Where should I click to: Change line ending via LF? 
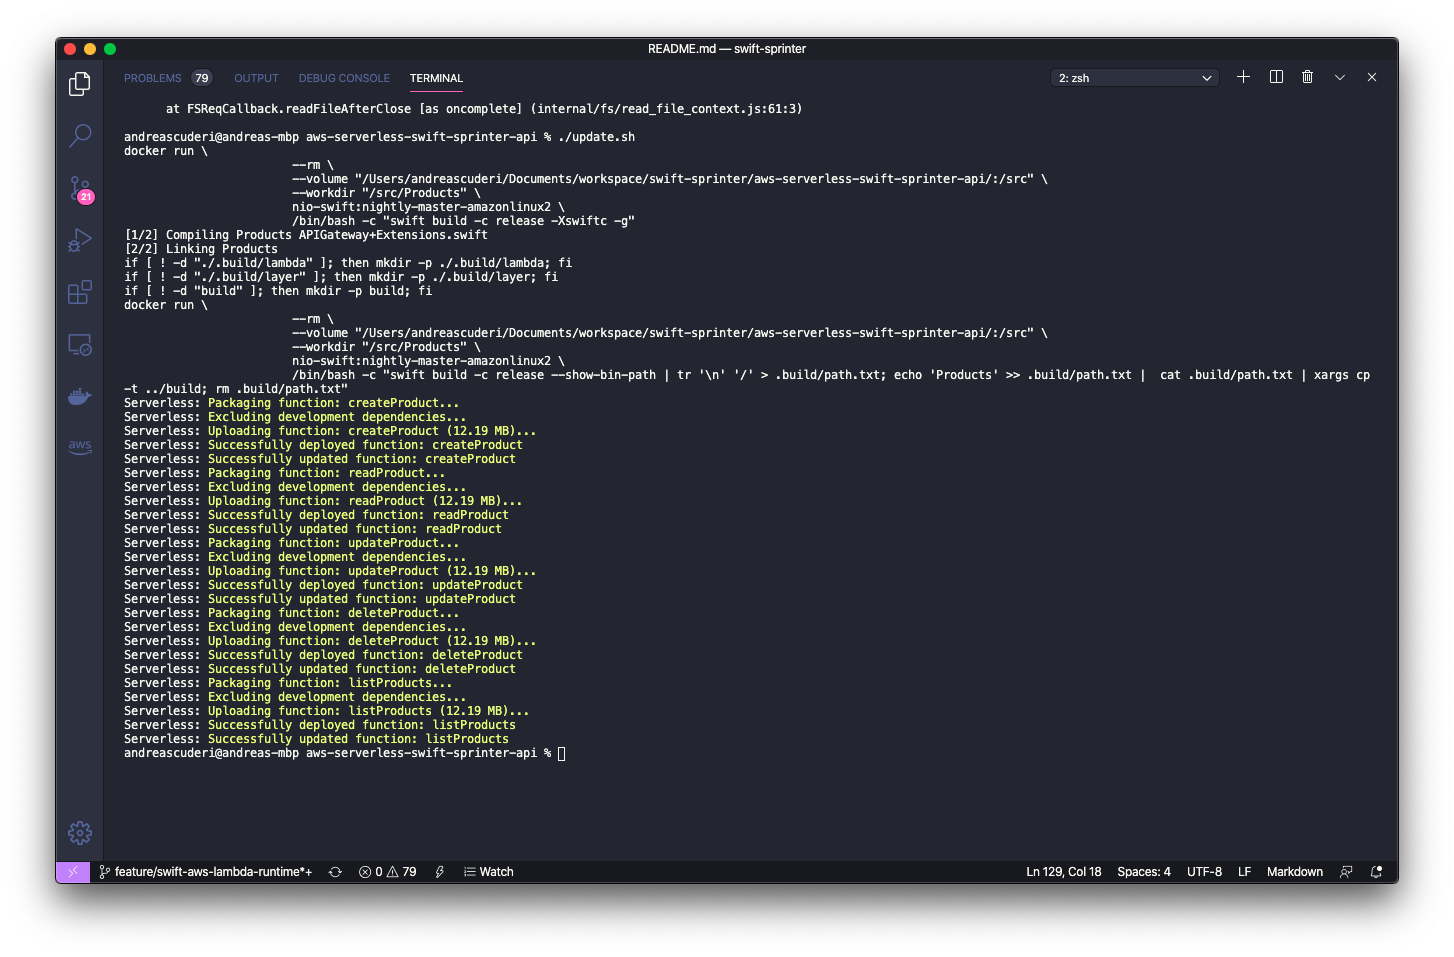pos(1245,872)
